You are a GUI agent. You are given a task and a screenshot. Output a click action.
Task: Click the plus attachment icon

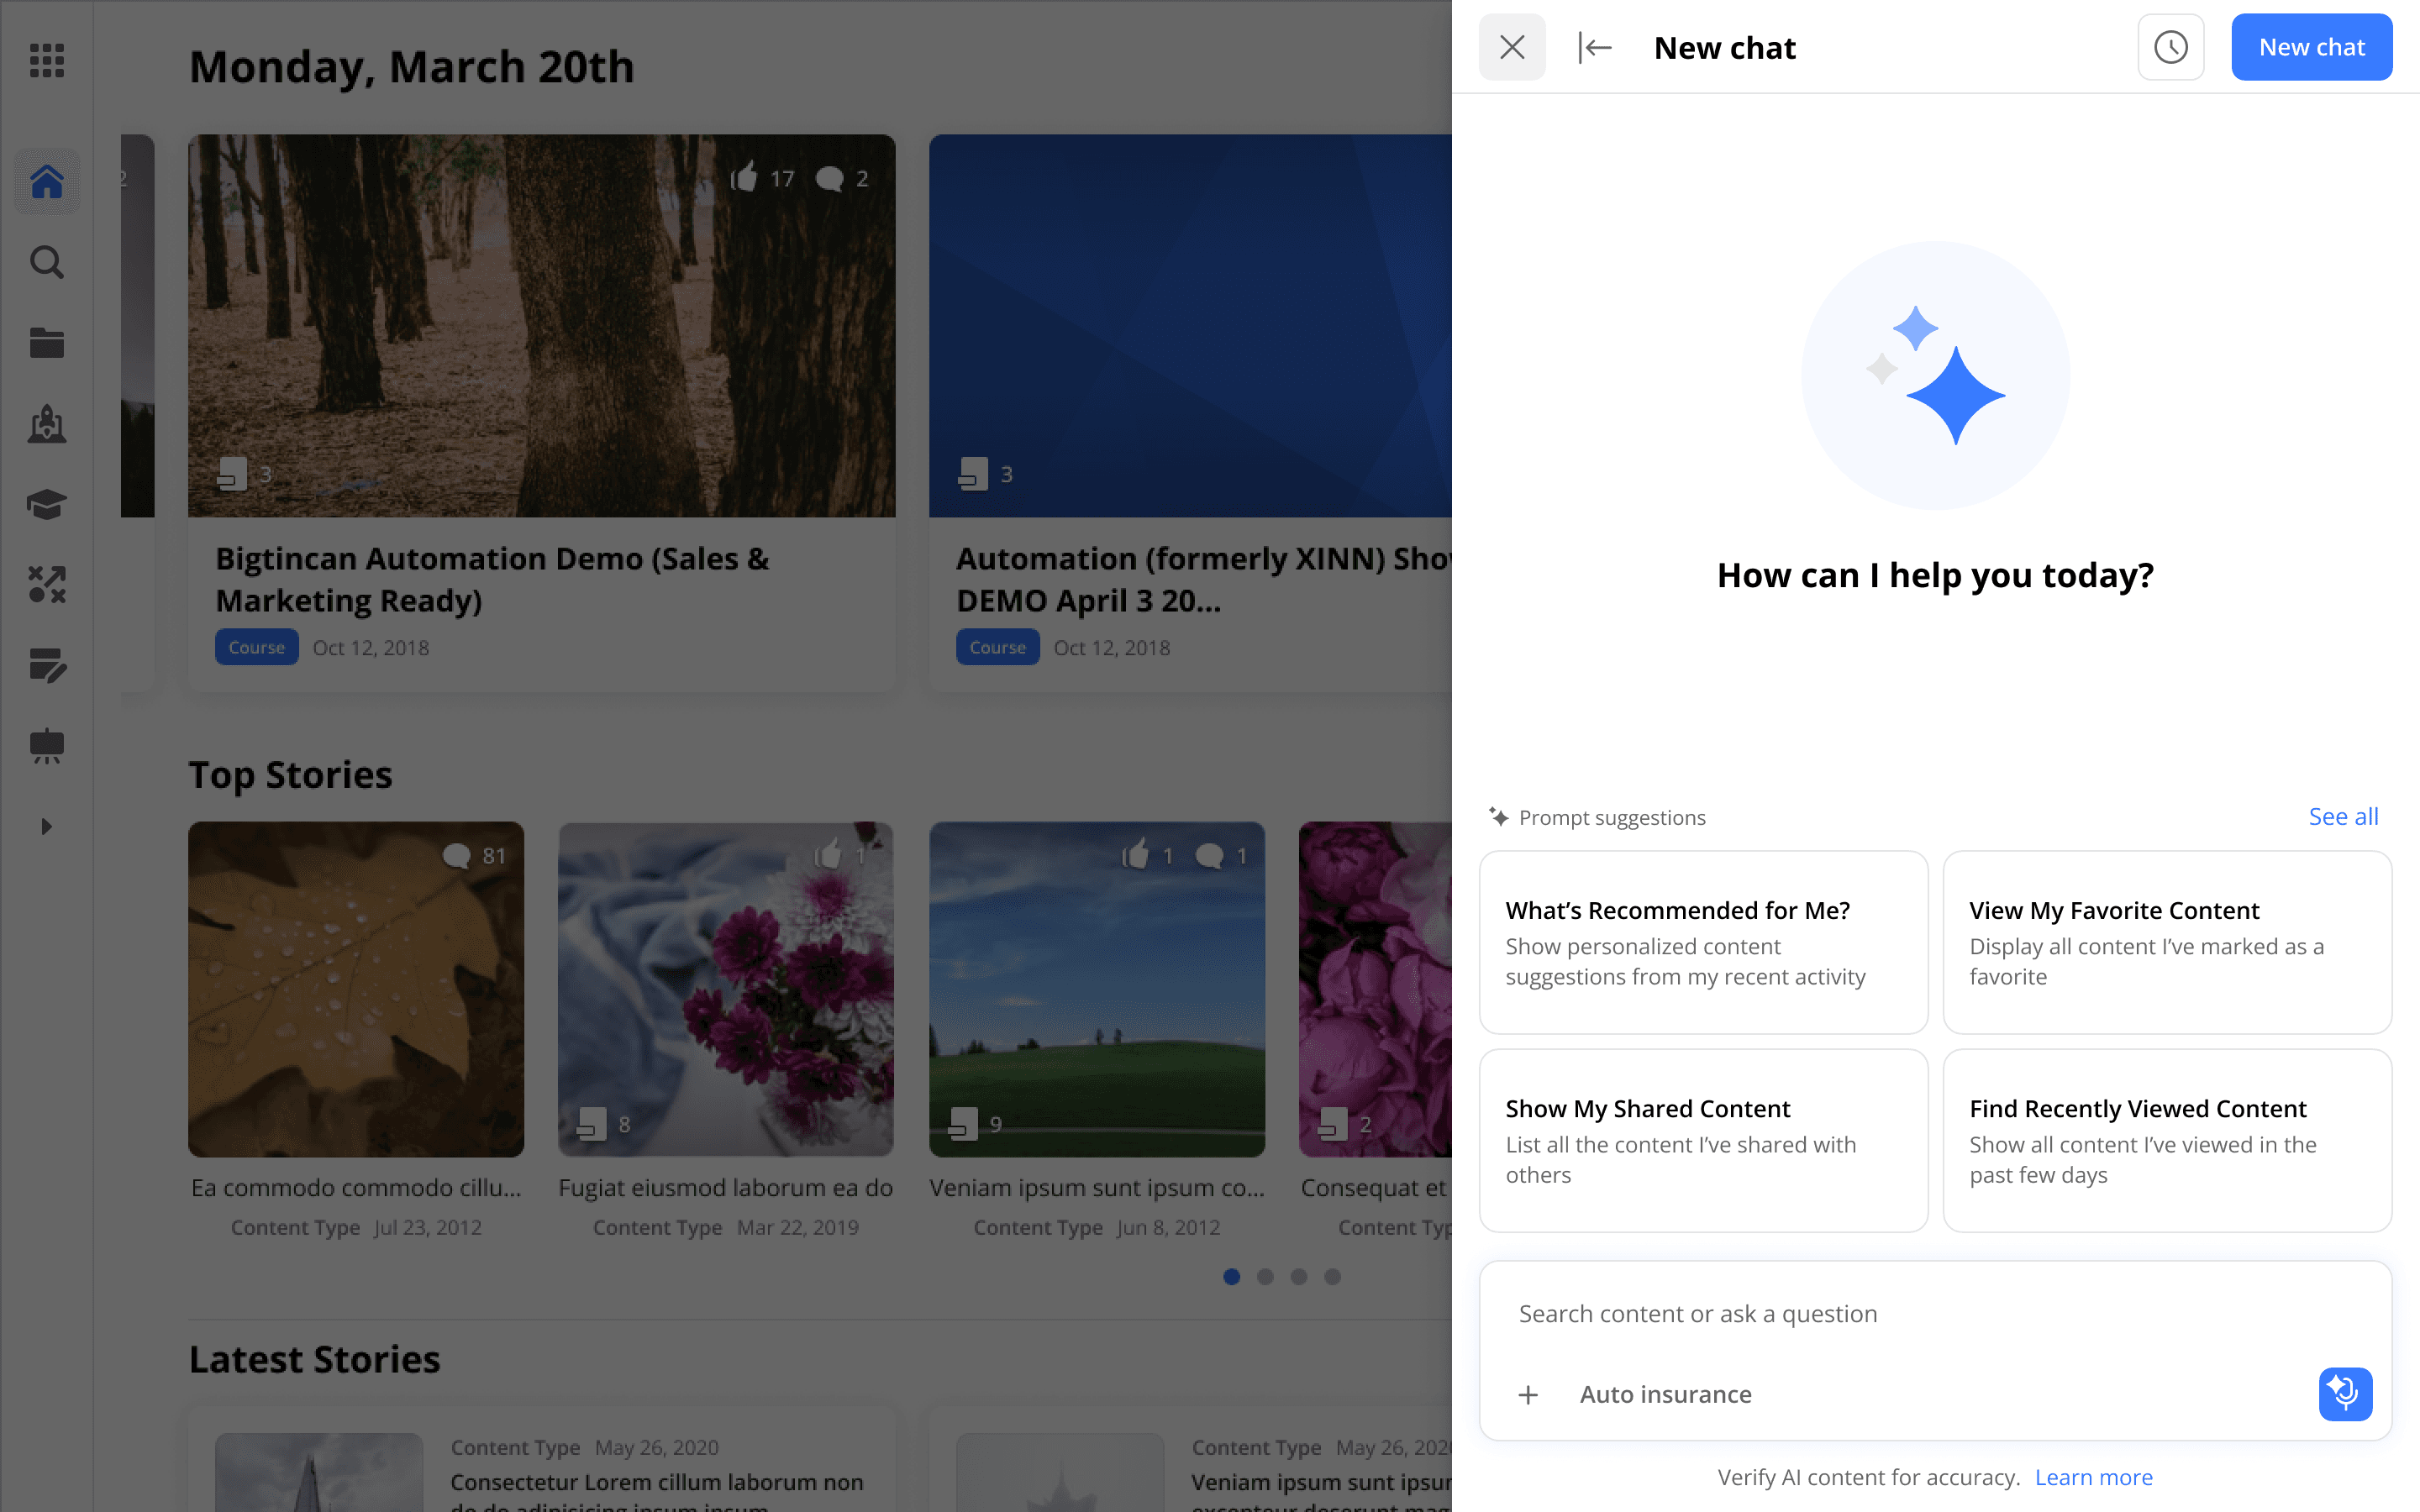coord(1528,1395)
